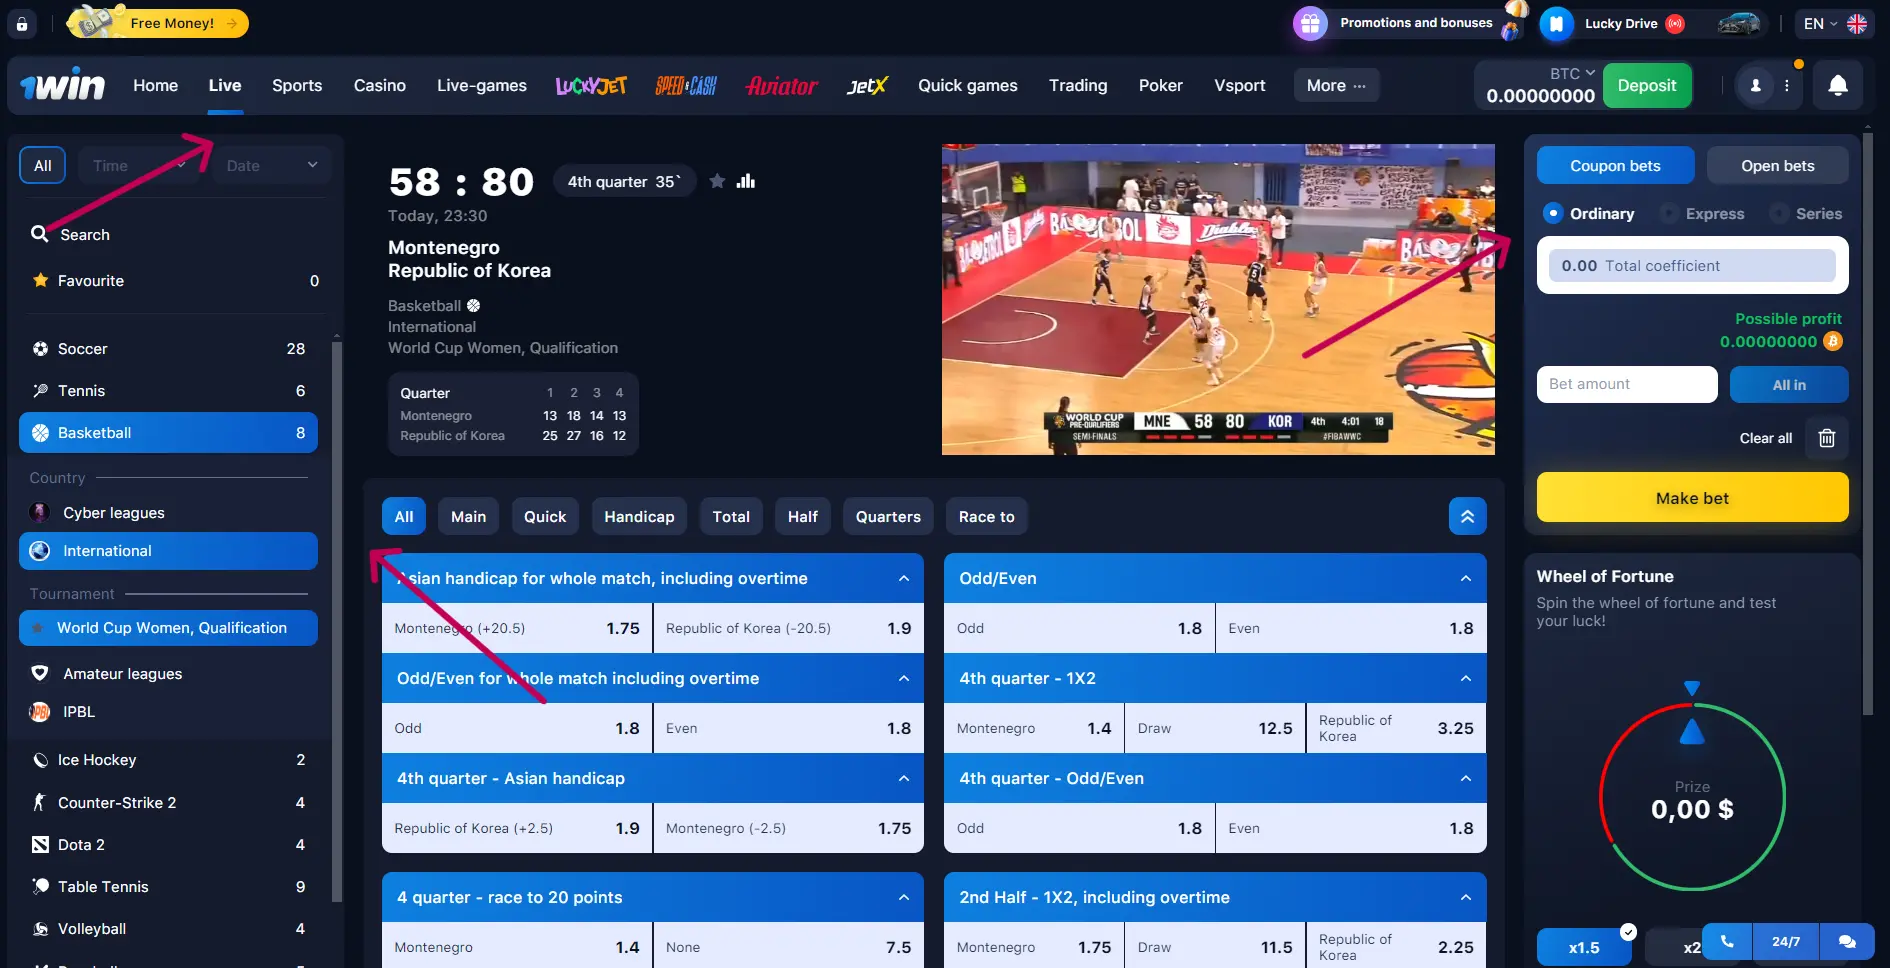
Task: Click the All in button
Action: 1789,384
